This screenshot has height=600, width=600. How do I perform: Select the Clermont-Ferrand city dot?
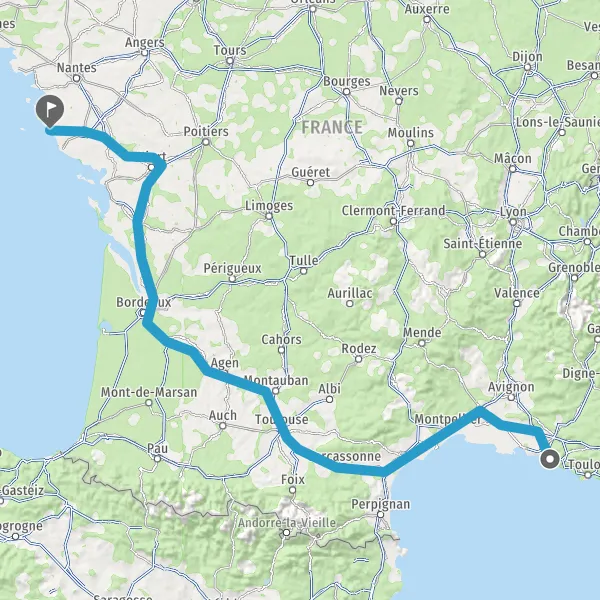coord(393,221)
